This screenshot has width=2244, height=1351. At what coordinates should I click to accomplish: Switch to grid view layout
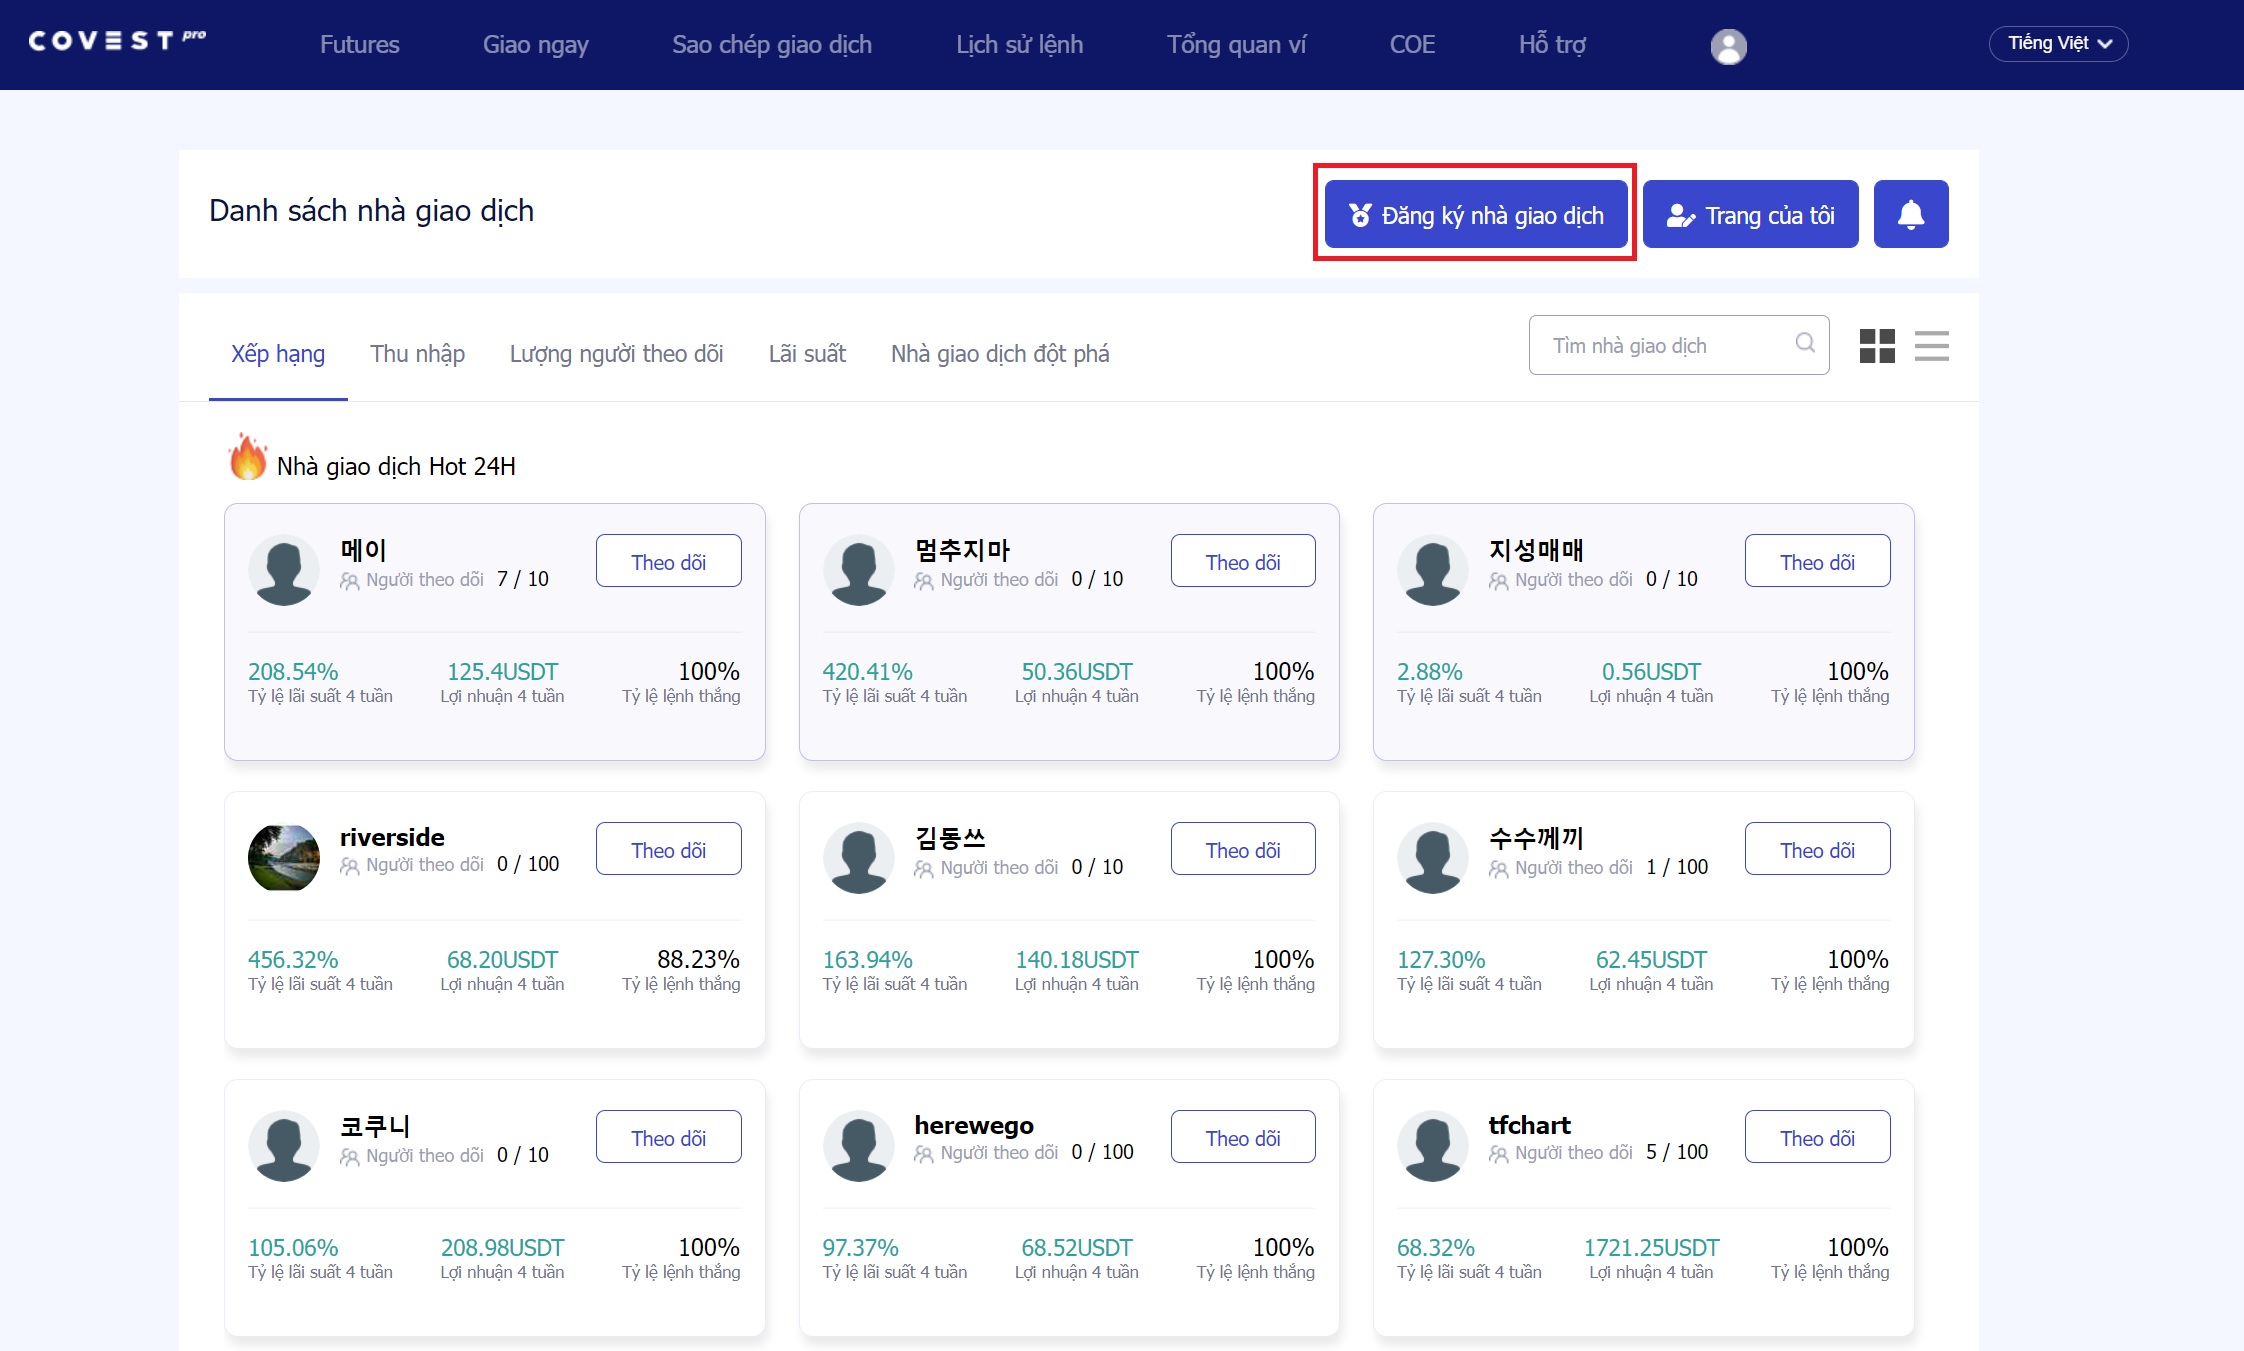(x=1877, y=346)
